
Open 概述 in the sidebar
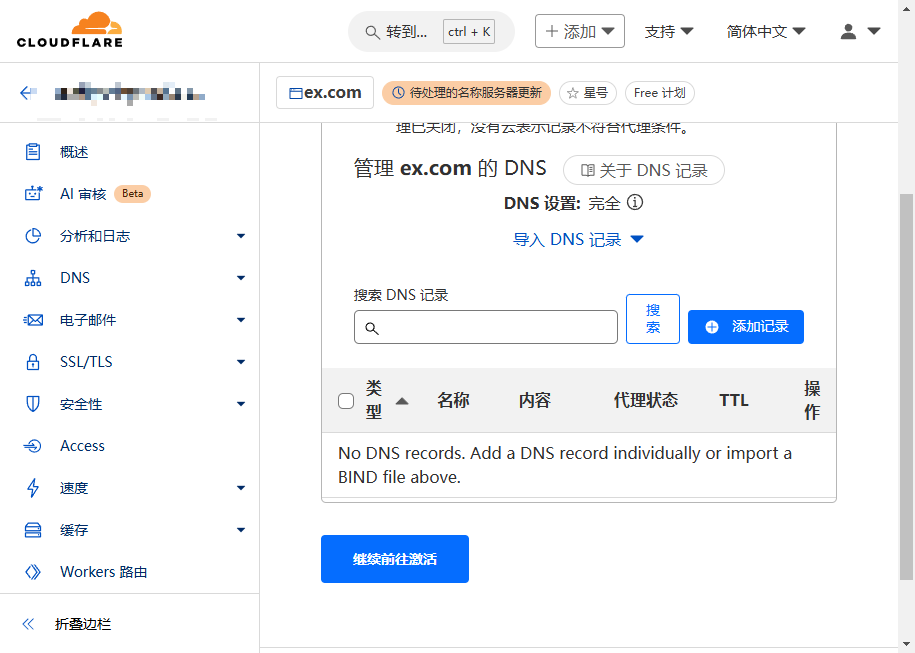point(74,152)
